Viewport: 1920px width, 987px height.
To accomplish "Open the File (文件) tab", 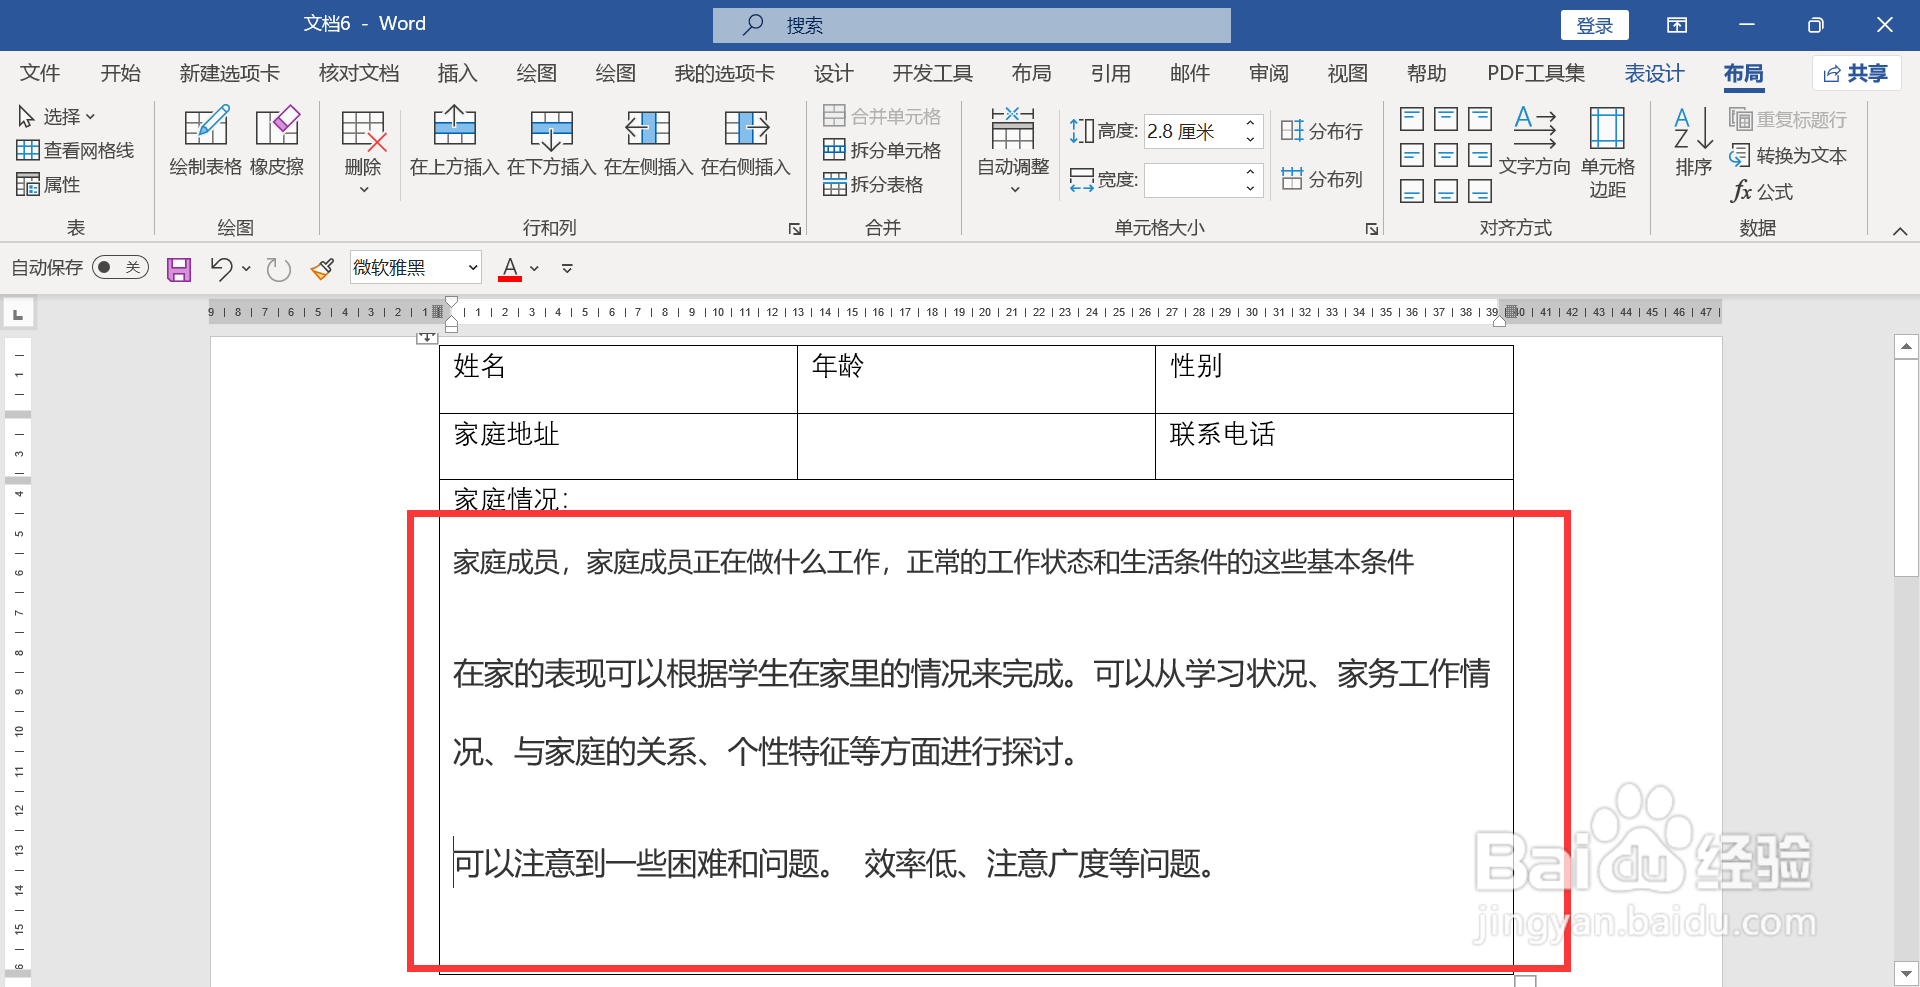I will (x=40, y=73).
